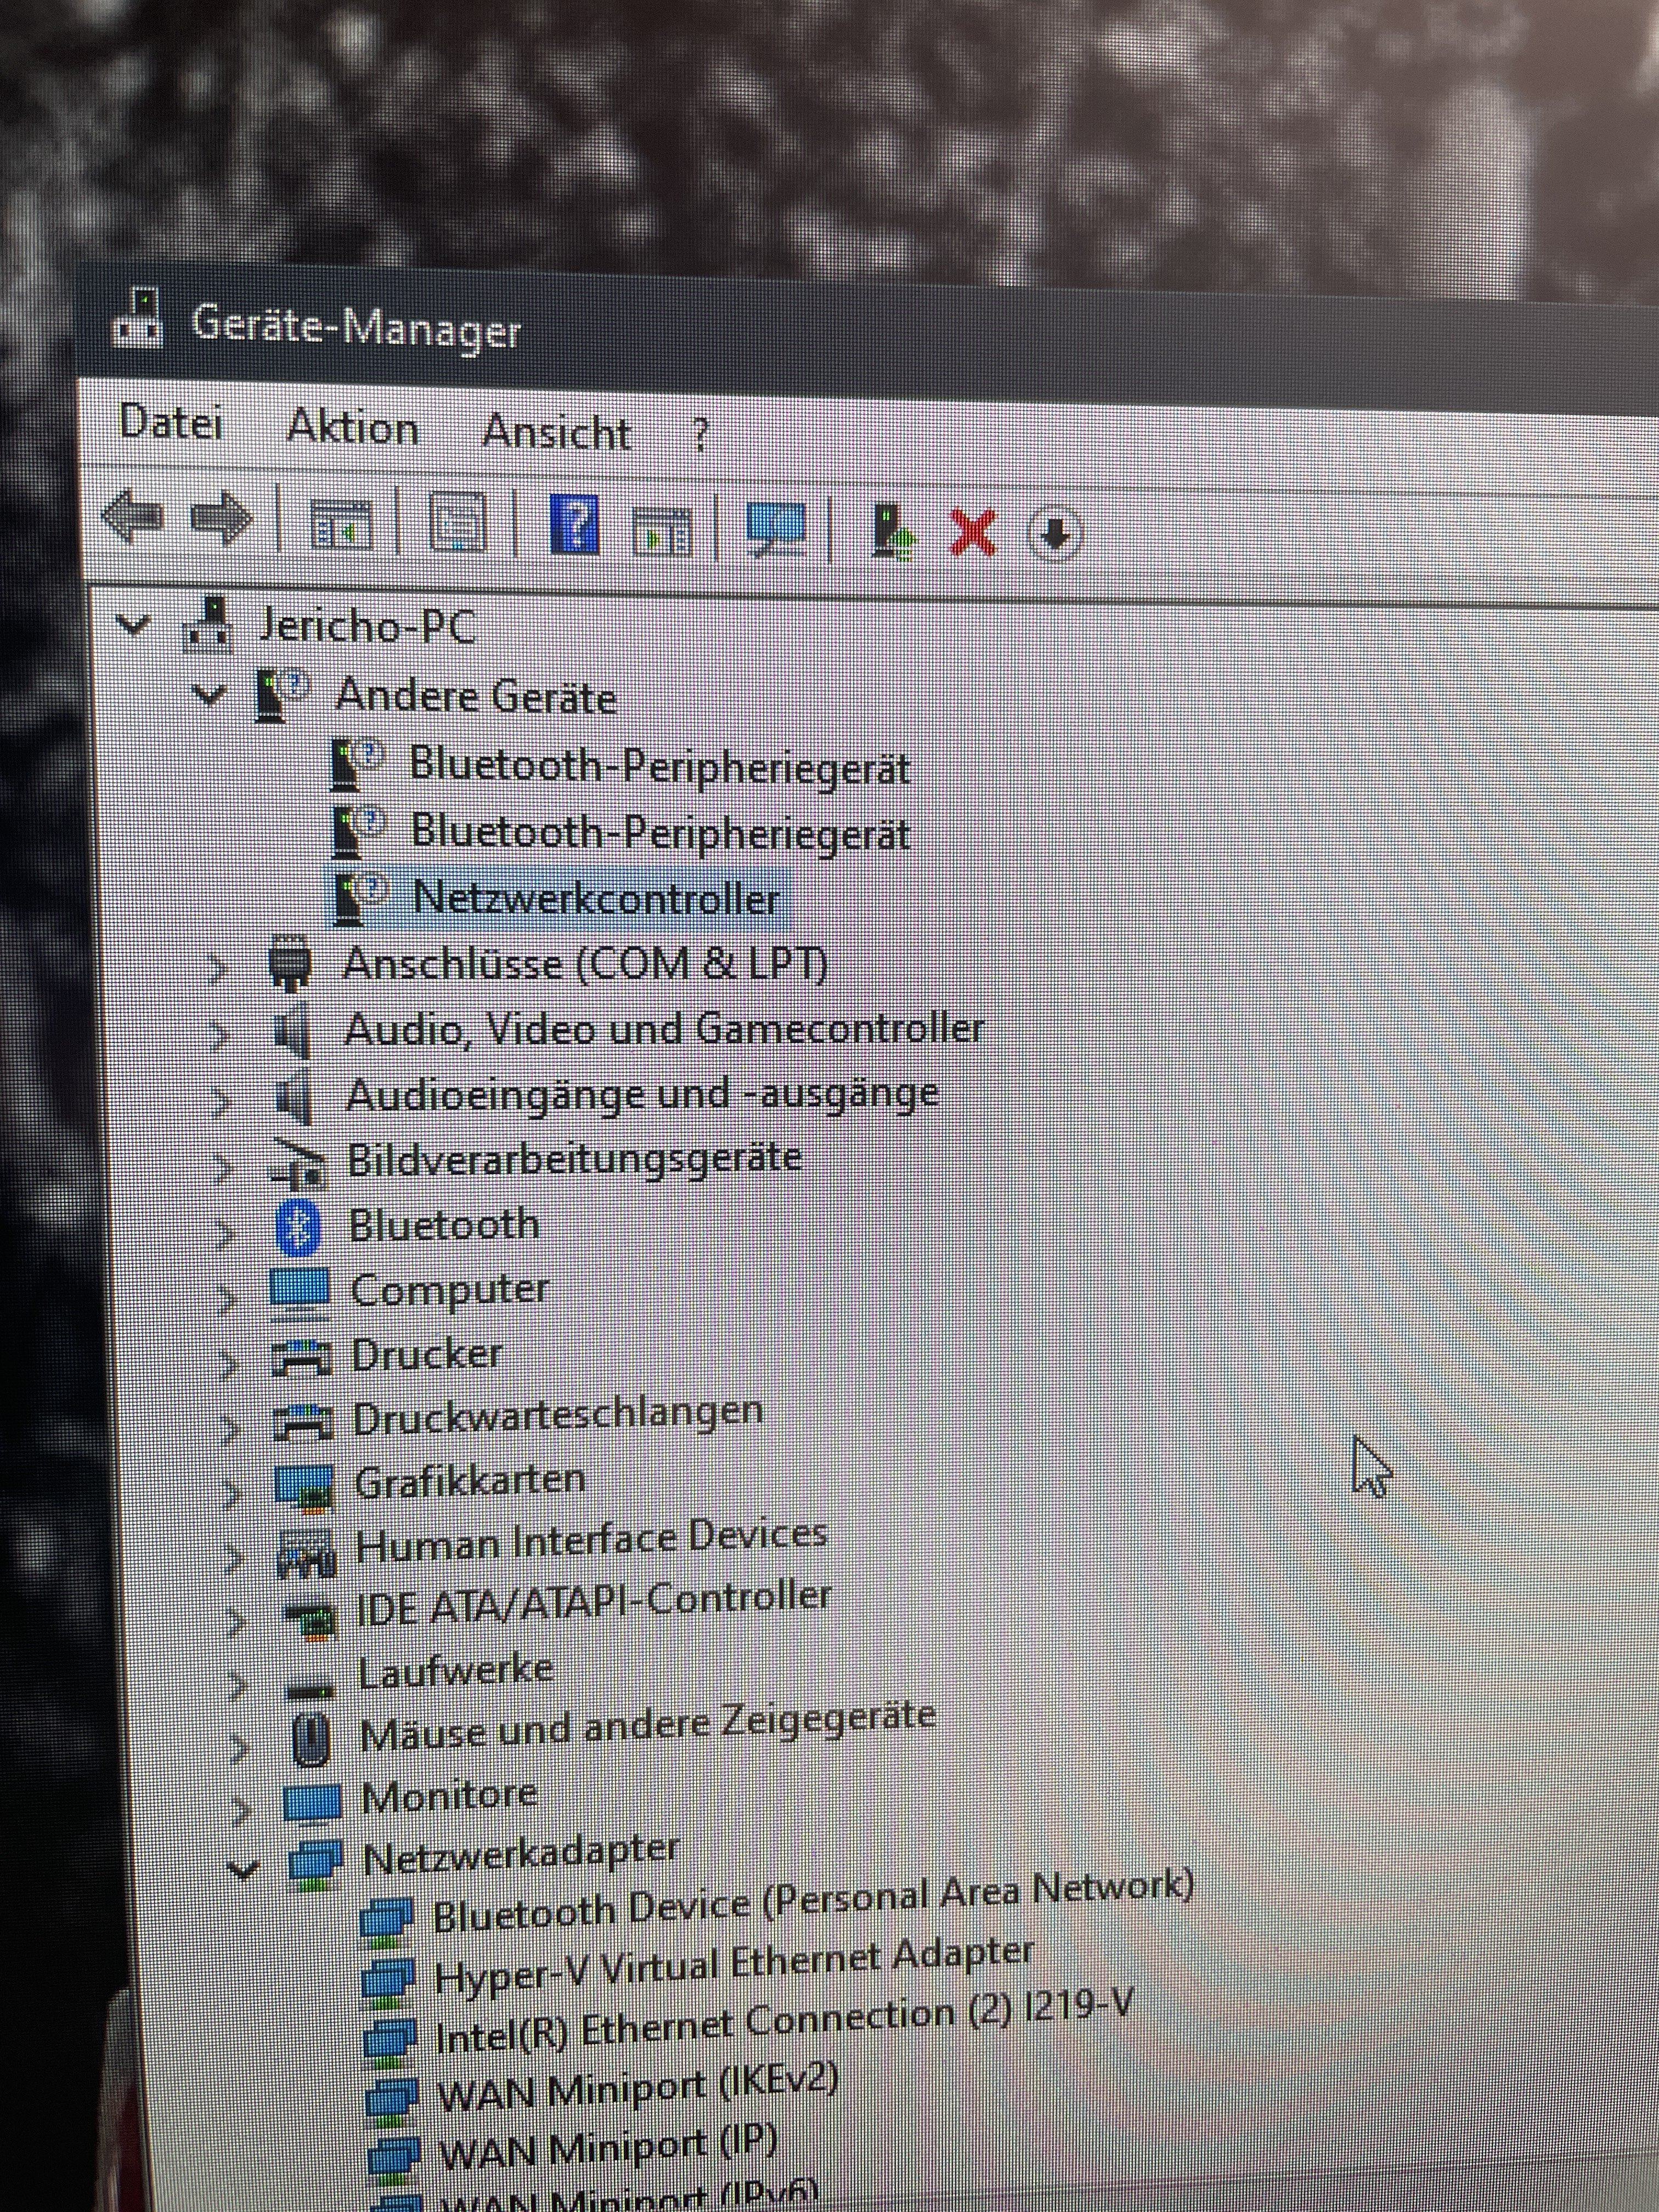Open the Aktion menu
Viewport: 1659px width, 2212px height.
(352, 428)
